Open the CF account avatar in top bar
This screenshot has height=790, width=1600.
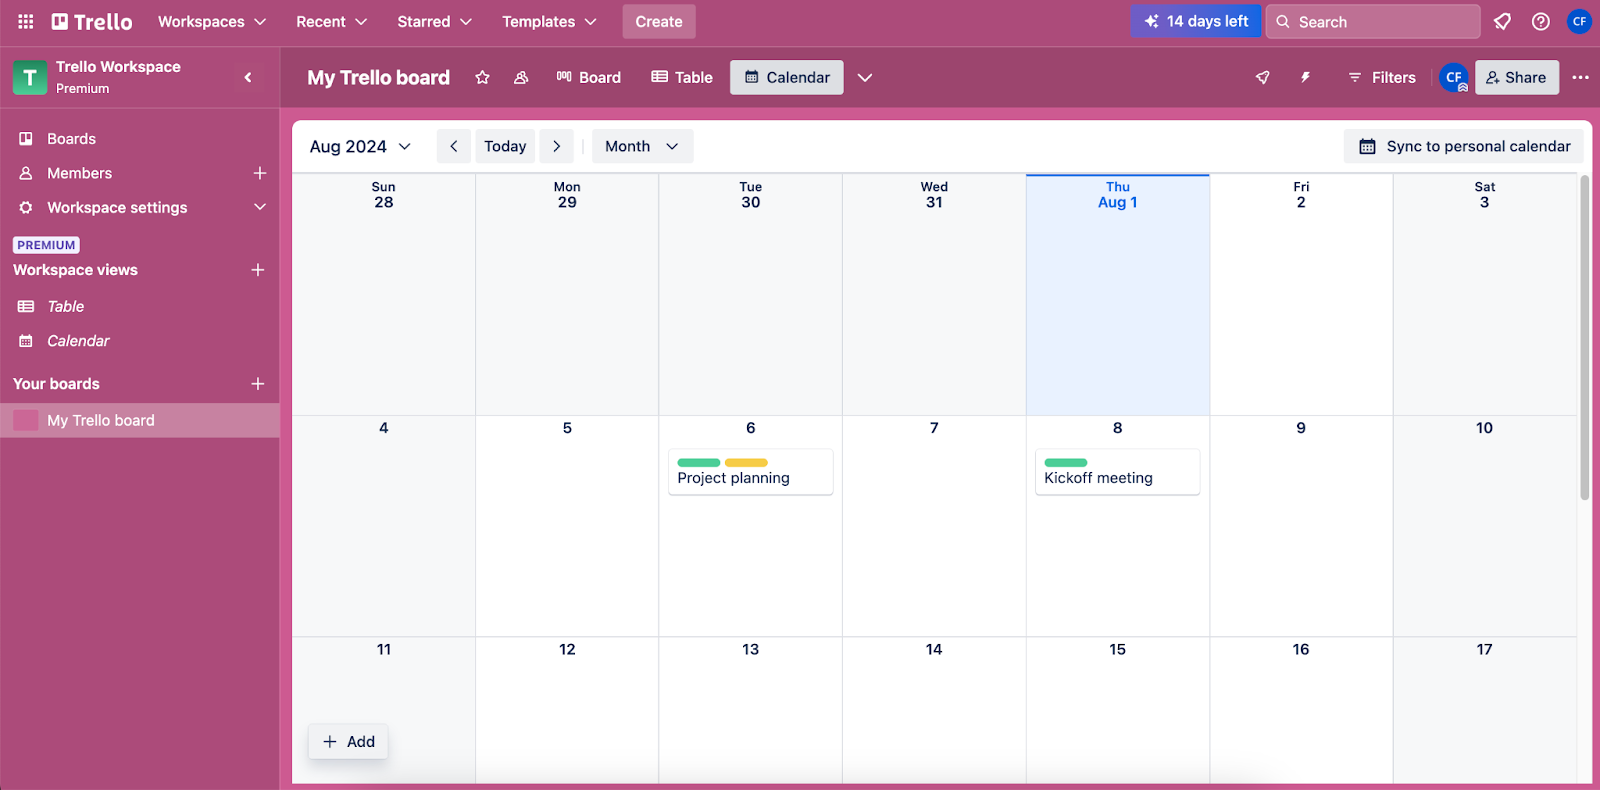point(1579,21)
